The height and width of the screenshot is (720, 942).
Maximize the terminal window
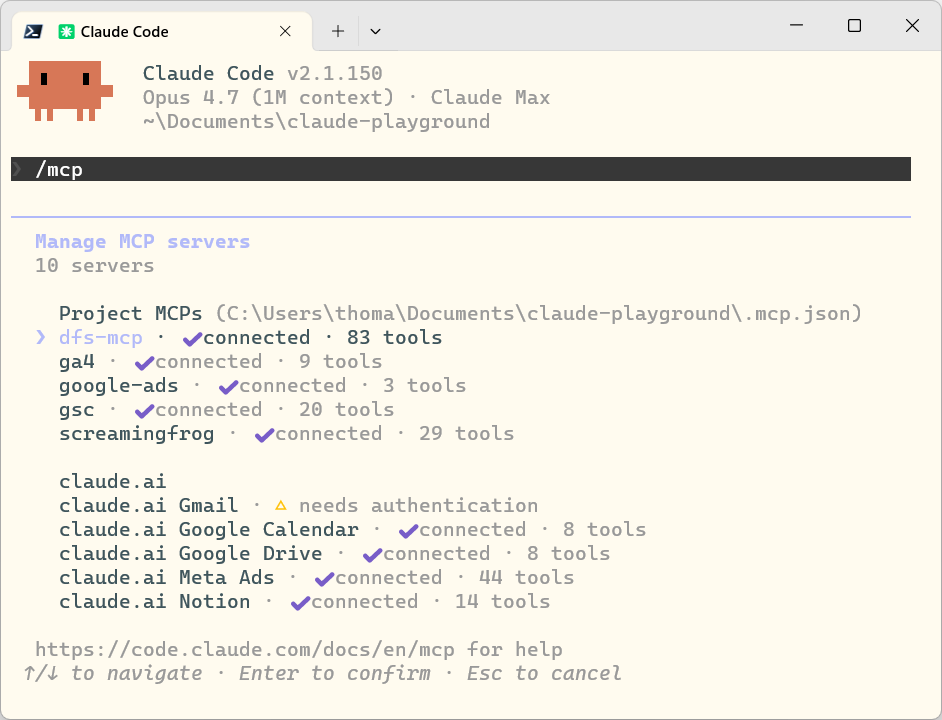tap(854, 25)
